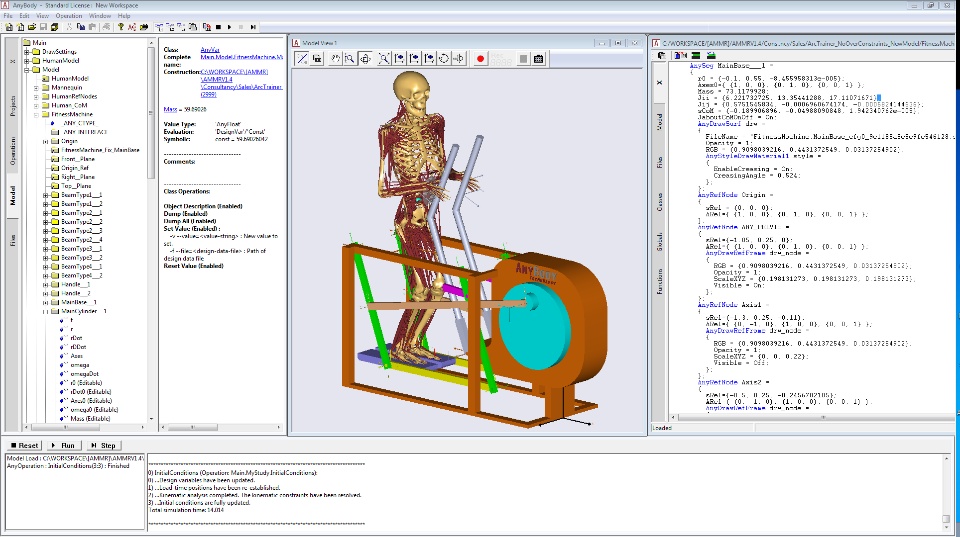Follow the Mass value link

pyautogui.click(x=170, y=110)
